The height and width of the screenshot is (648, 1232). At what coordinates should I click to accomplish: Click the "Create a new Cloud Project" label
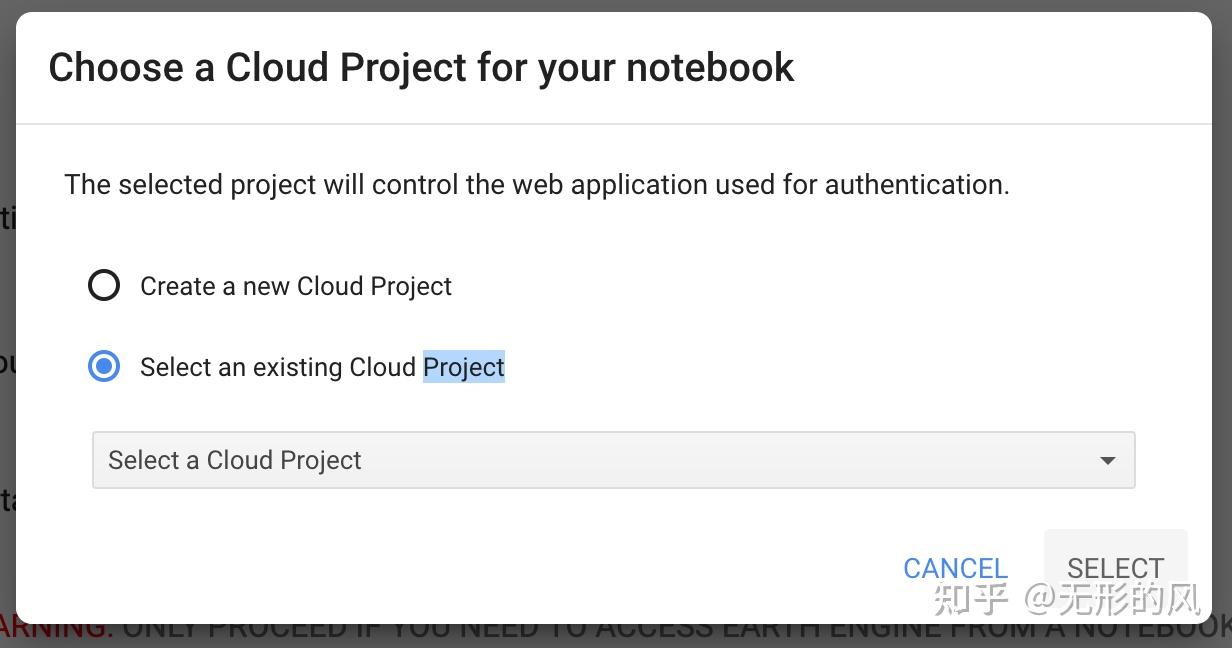pyautogui.click(x=296, y=287)
